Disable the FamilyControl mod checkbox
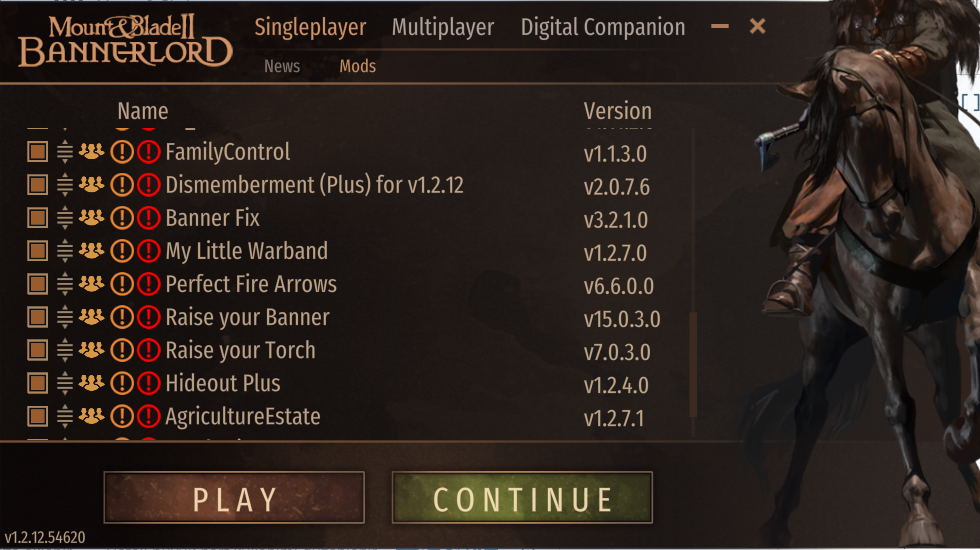 (38, 152)
